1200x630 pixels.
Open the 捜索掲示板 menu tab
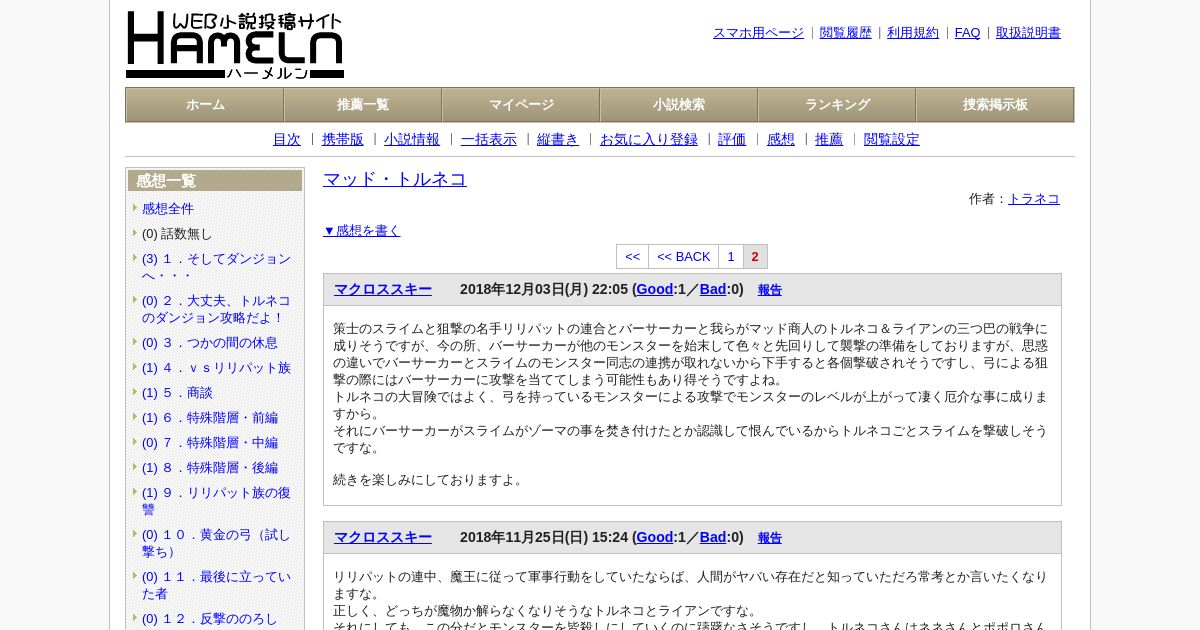pos(995,105)
